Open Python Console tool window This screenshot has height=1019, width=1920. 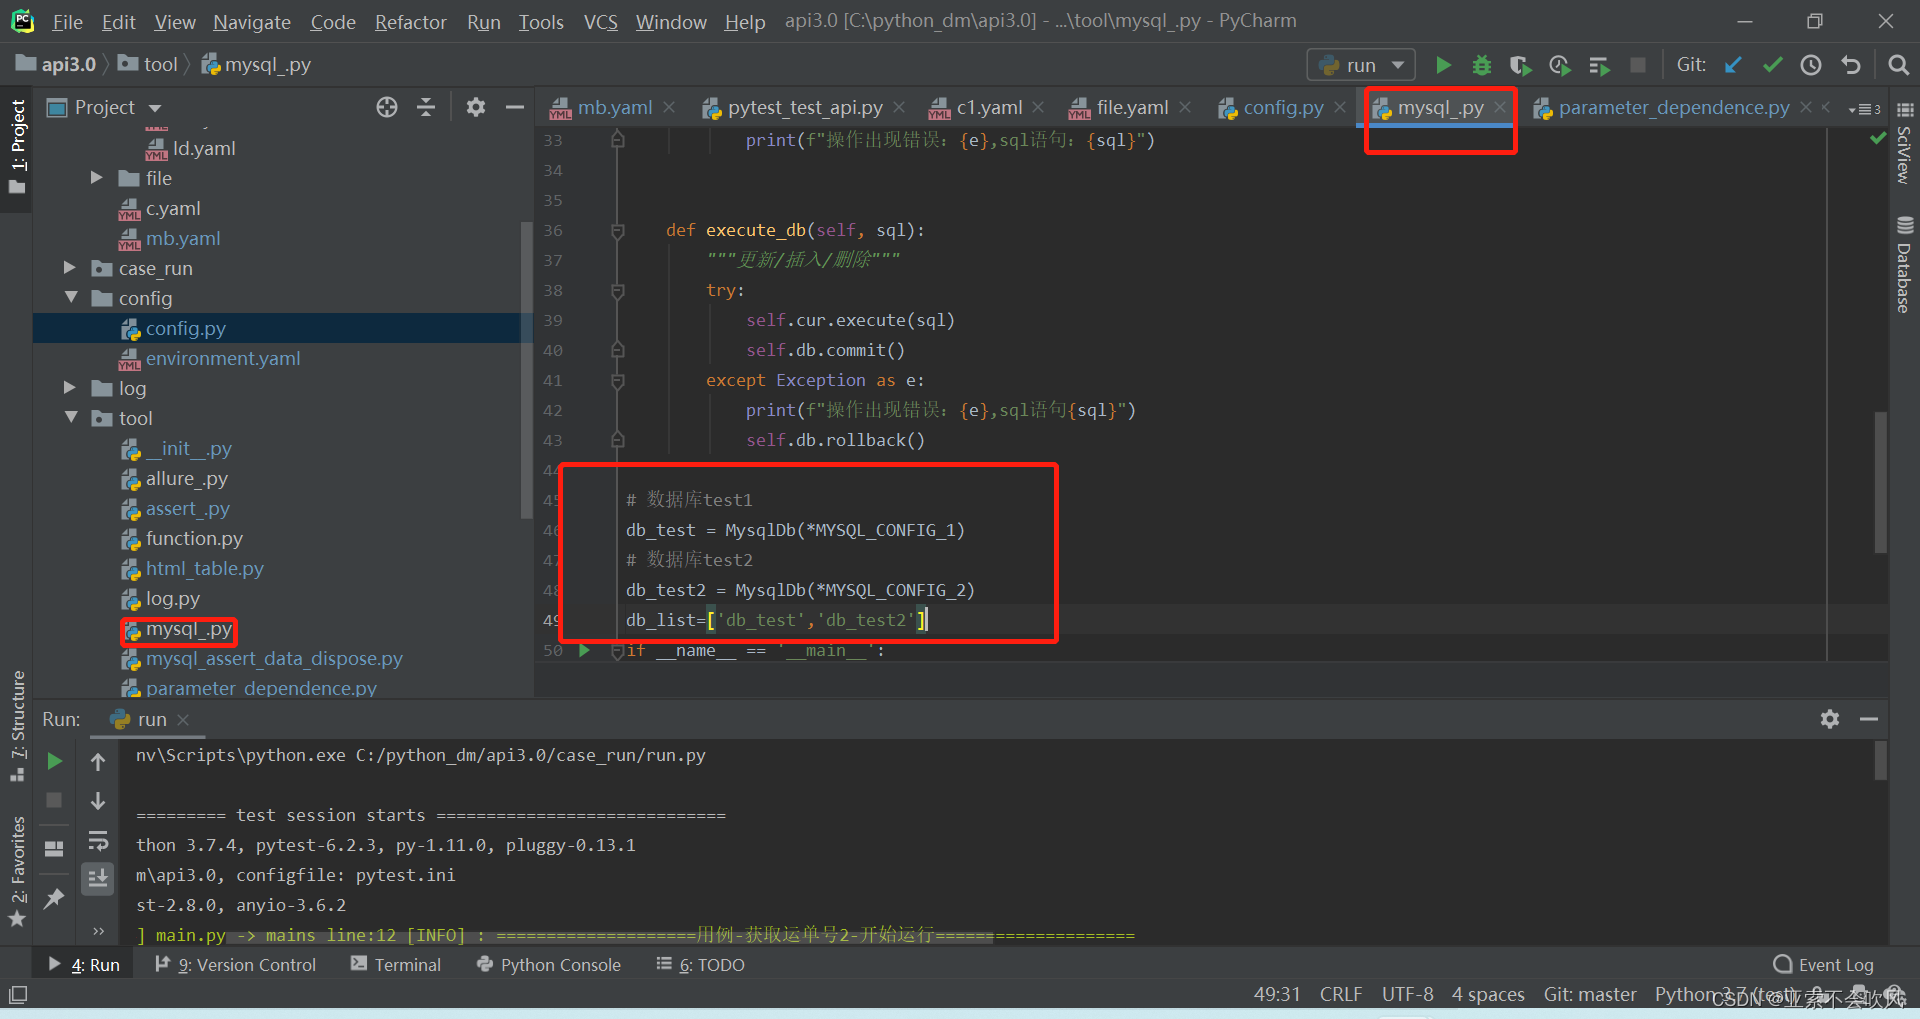(548, 964)
